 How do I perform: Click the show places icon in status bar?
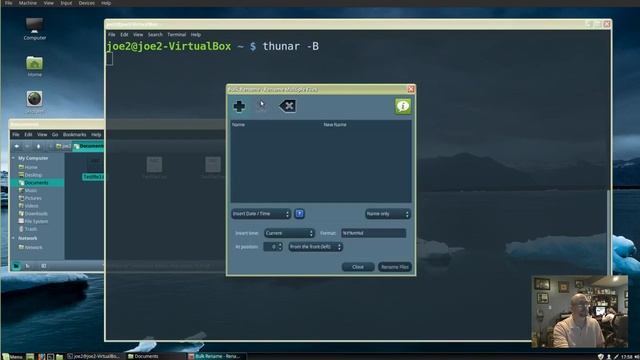point(16,266)
